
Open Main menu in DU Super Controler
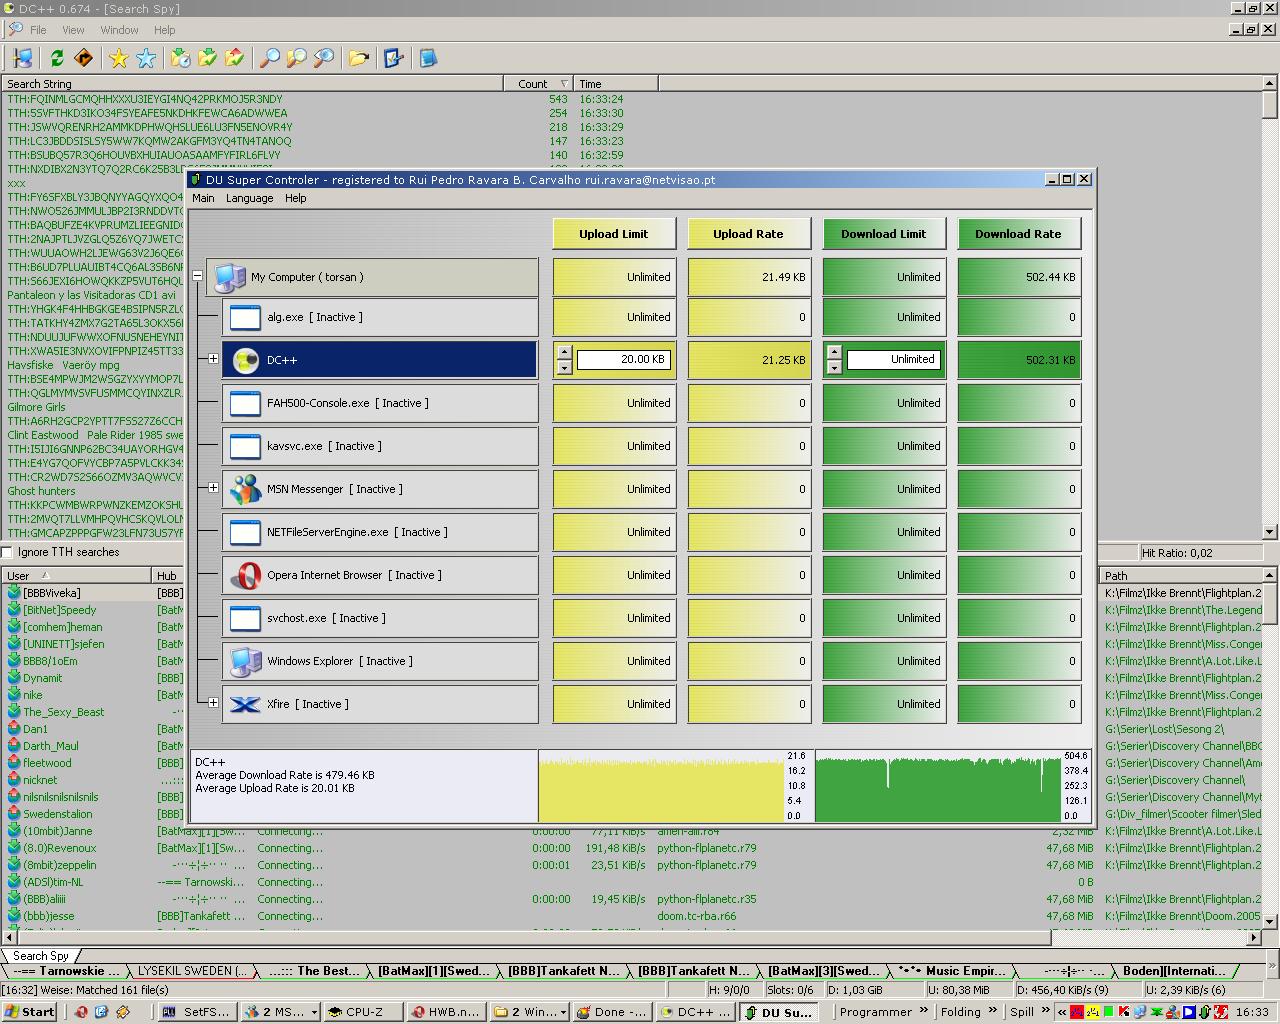click(203, 198)
